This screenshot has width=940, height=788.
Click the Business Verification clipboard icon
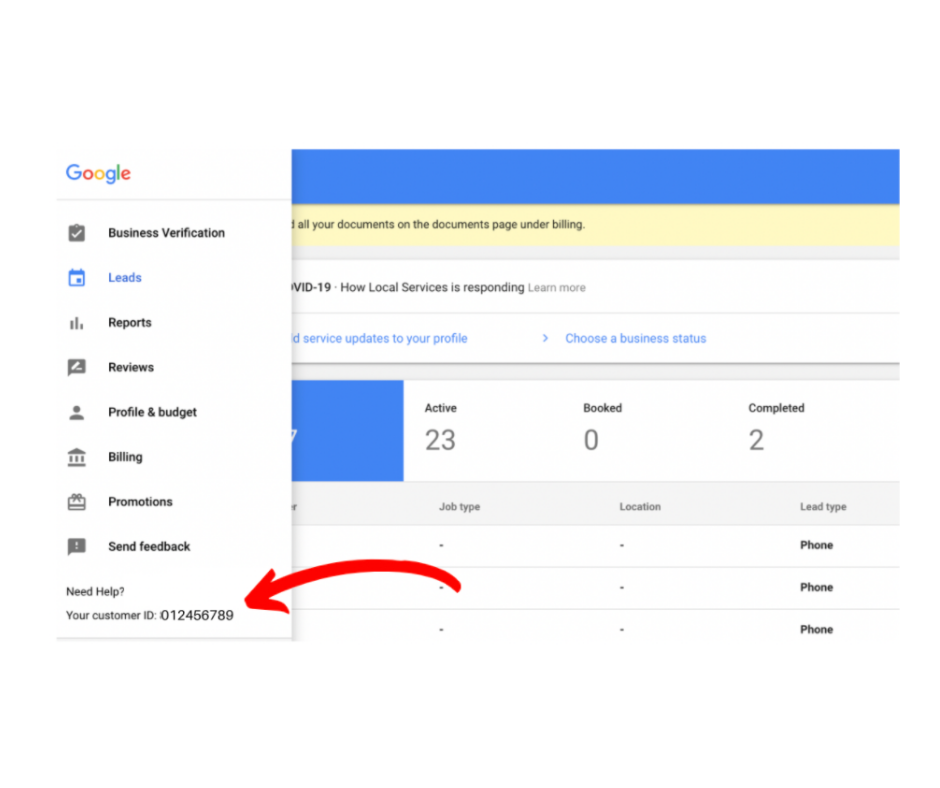tap(77, 233)
